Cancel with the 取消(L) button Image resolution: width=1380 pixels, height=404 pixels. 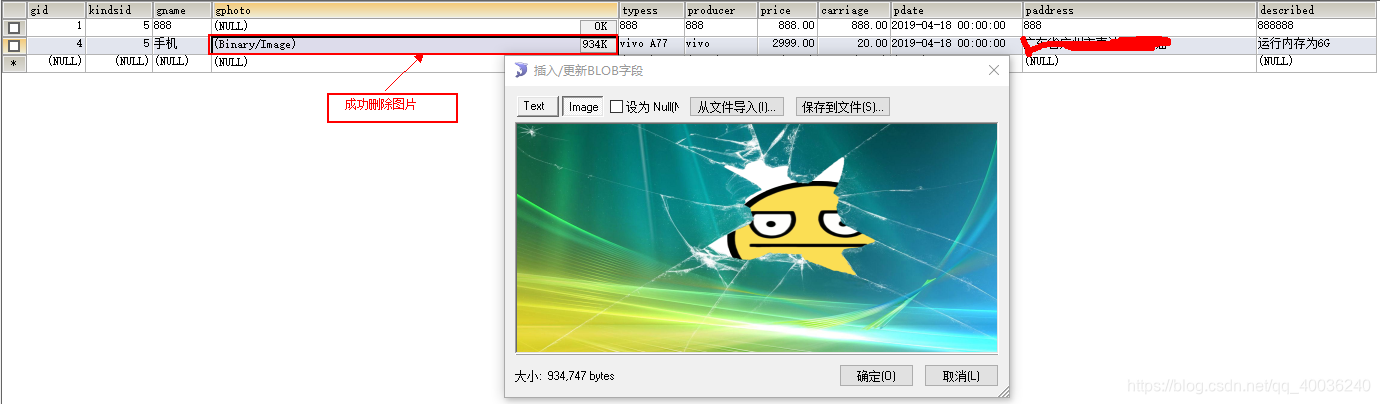961,376
